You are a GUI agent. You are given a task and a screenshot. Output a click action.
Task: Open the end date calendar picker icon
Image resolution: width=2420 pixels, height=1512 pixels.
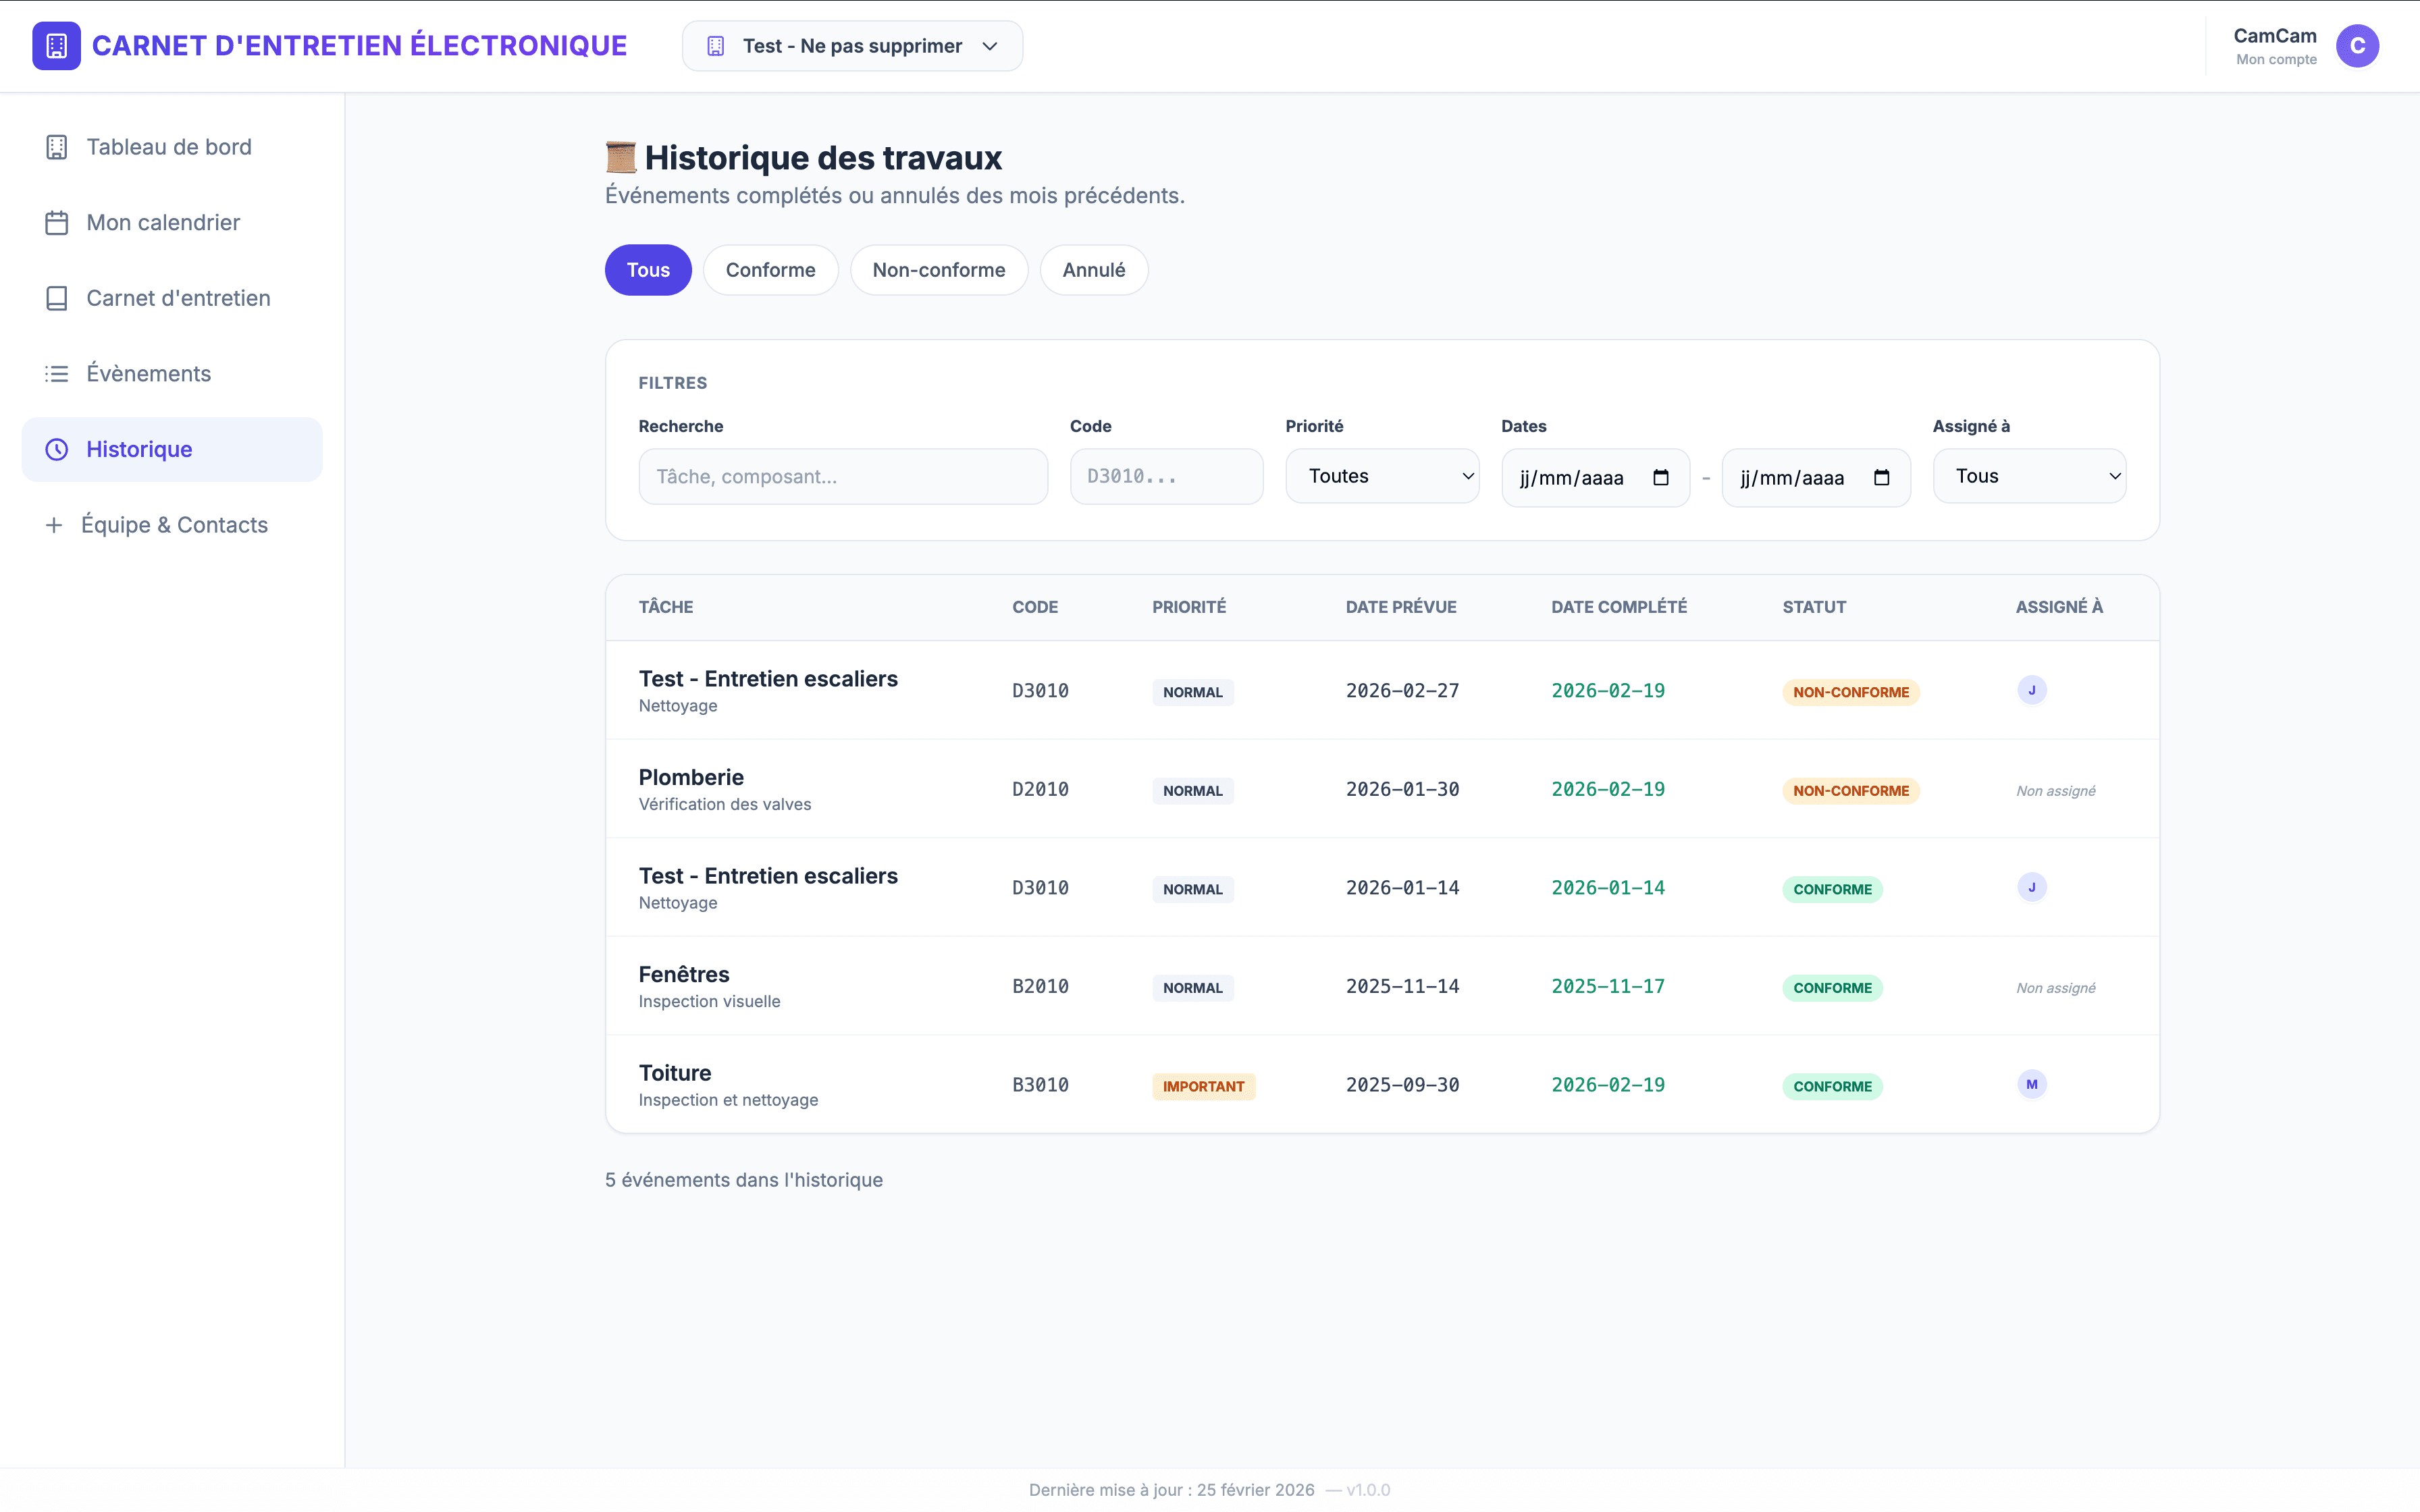pos(1881,477)
